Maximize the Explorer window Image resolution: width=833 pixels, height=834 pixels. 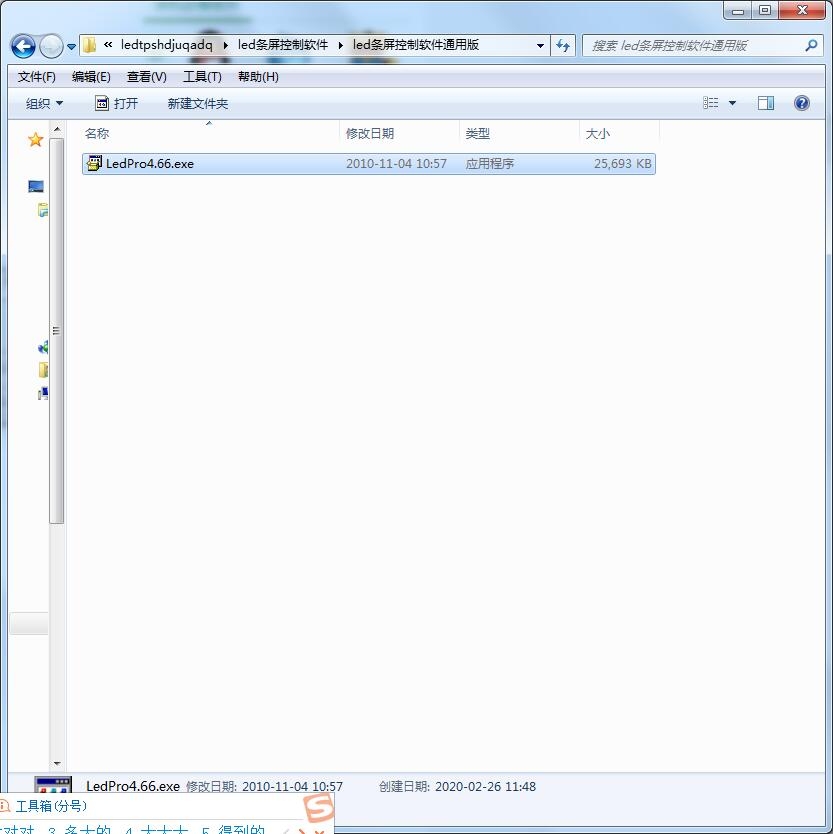[765, 11]
